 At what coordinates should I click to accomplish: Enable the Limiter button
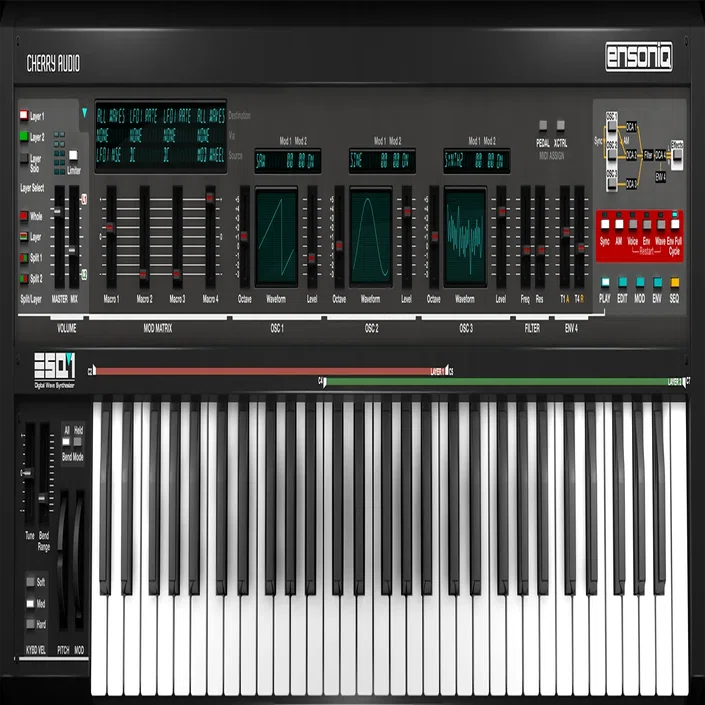coord(73,156)
